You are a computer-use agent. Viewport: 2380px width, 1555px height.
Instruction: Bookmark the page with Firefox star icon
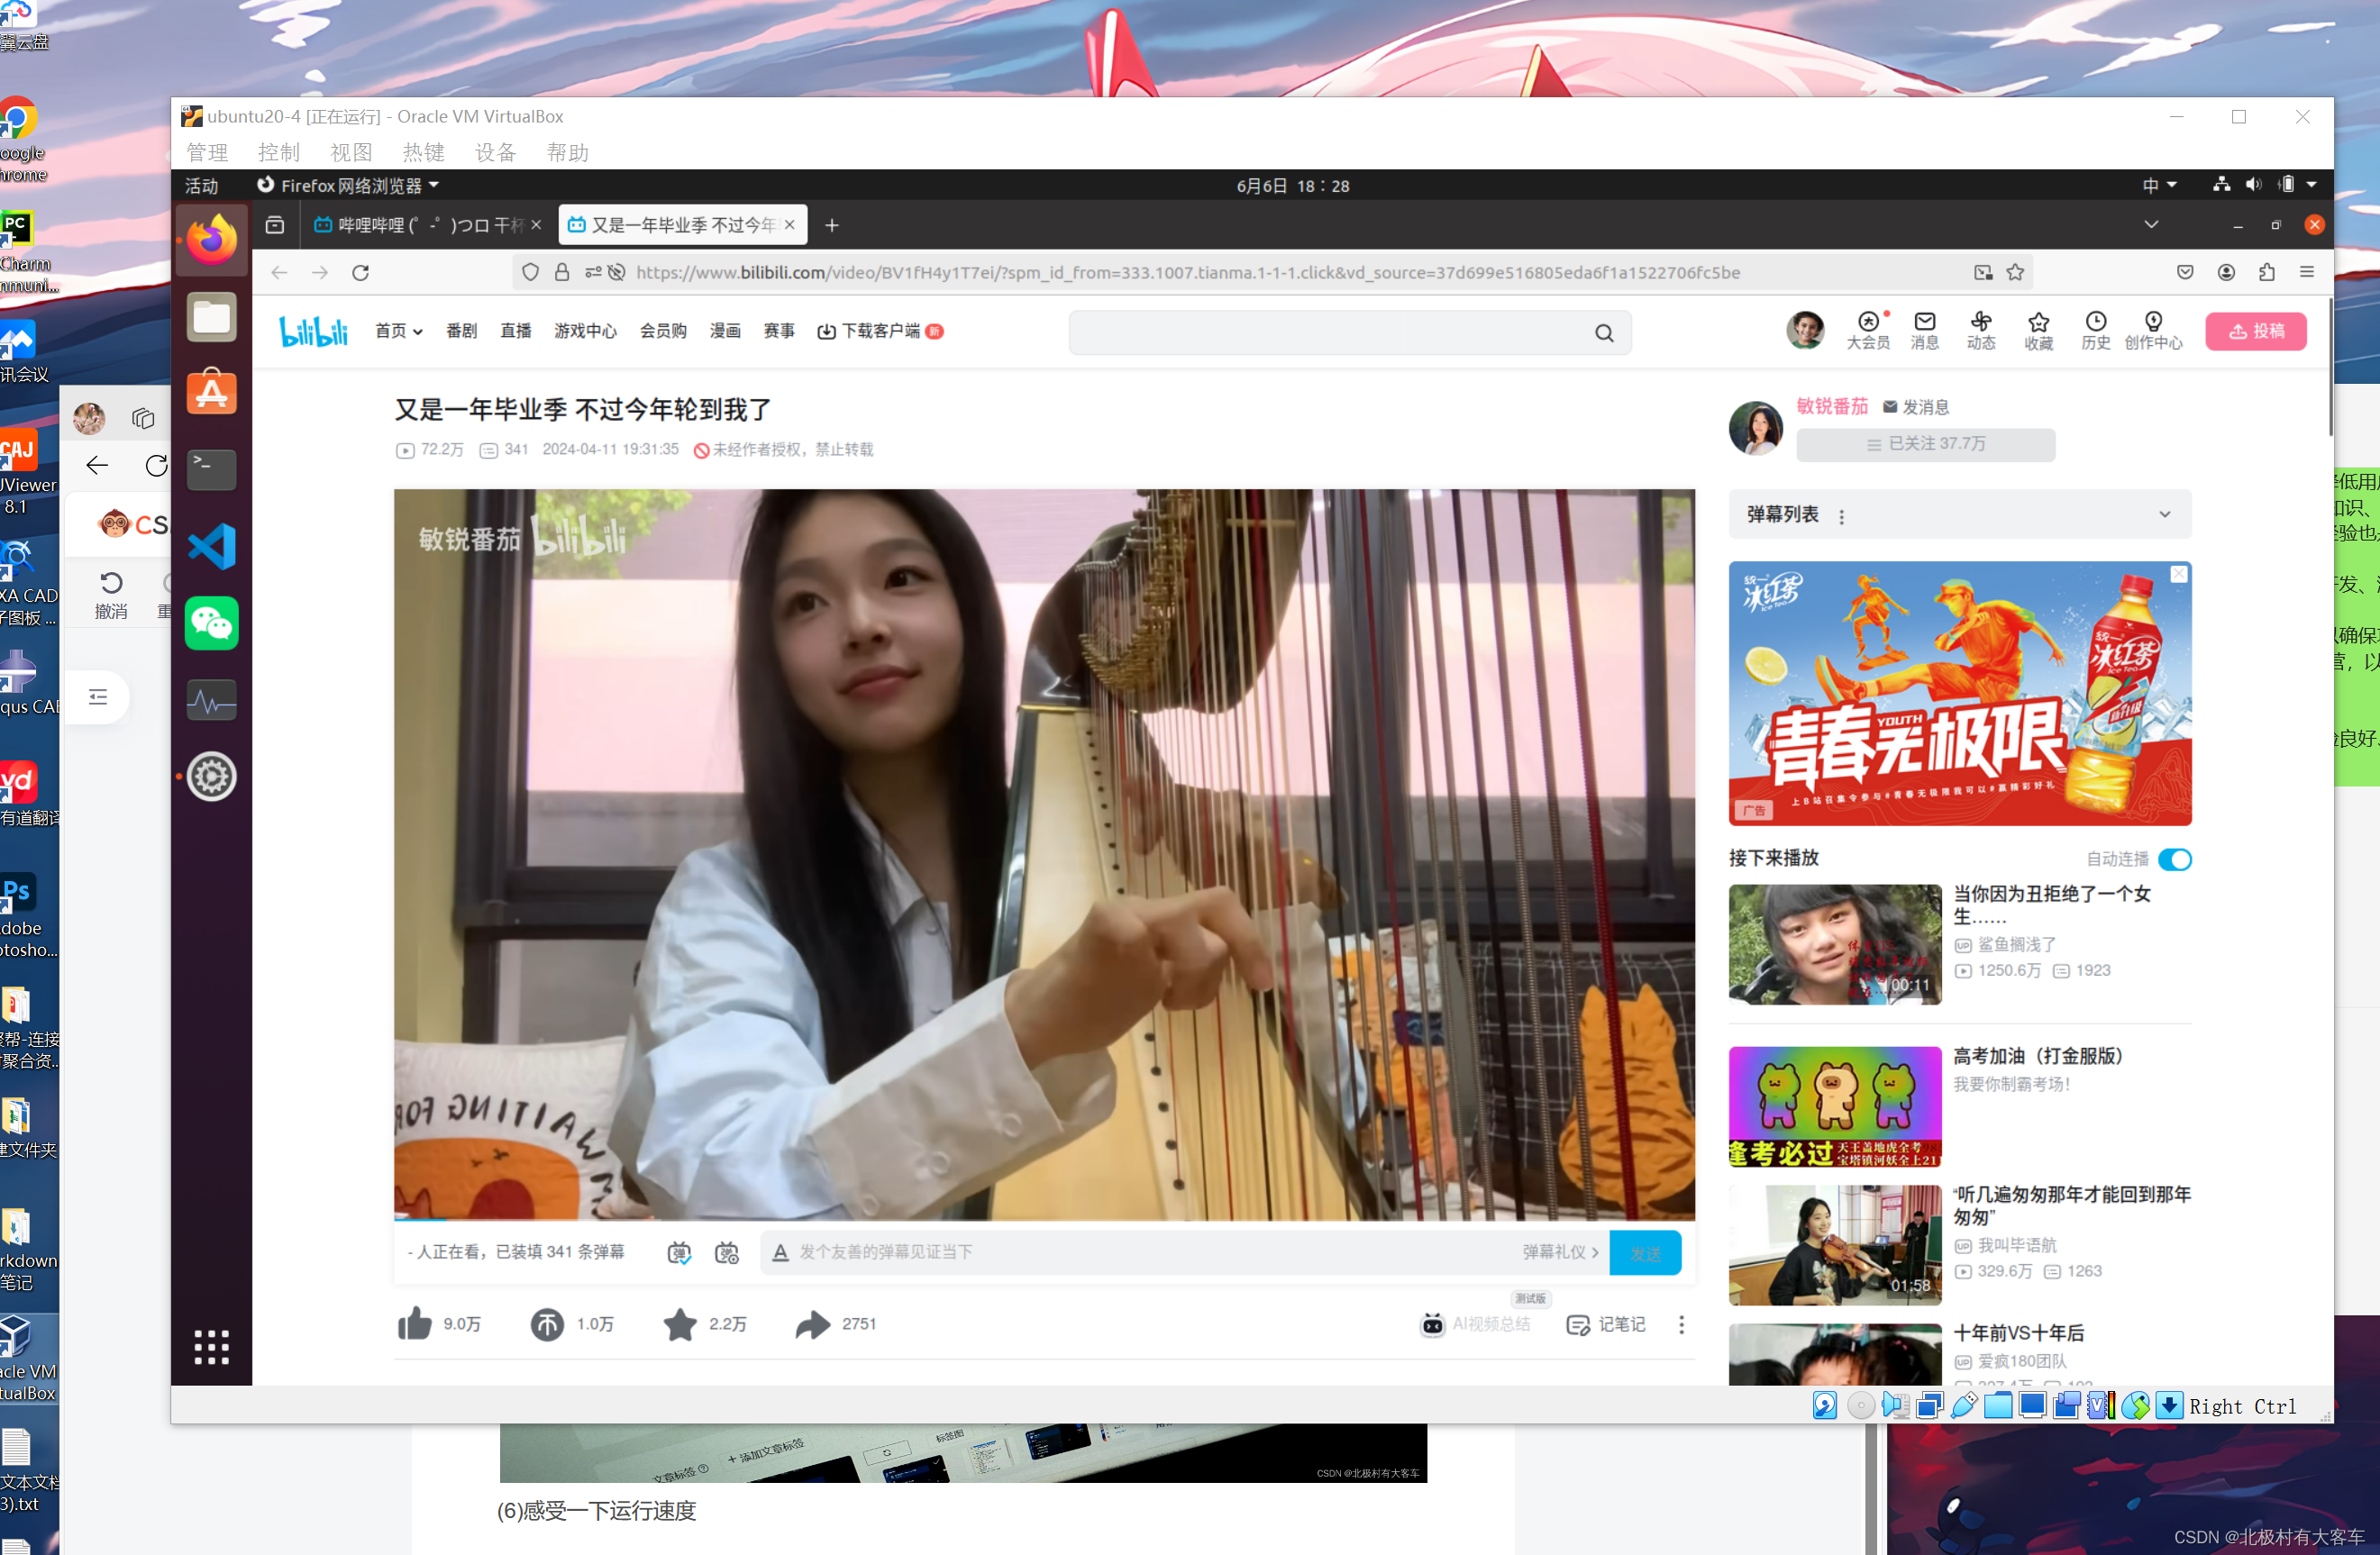click(x=2015, y=272)
